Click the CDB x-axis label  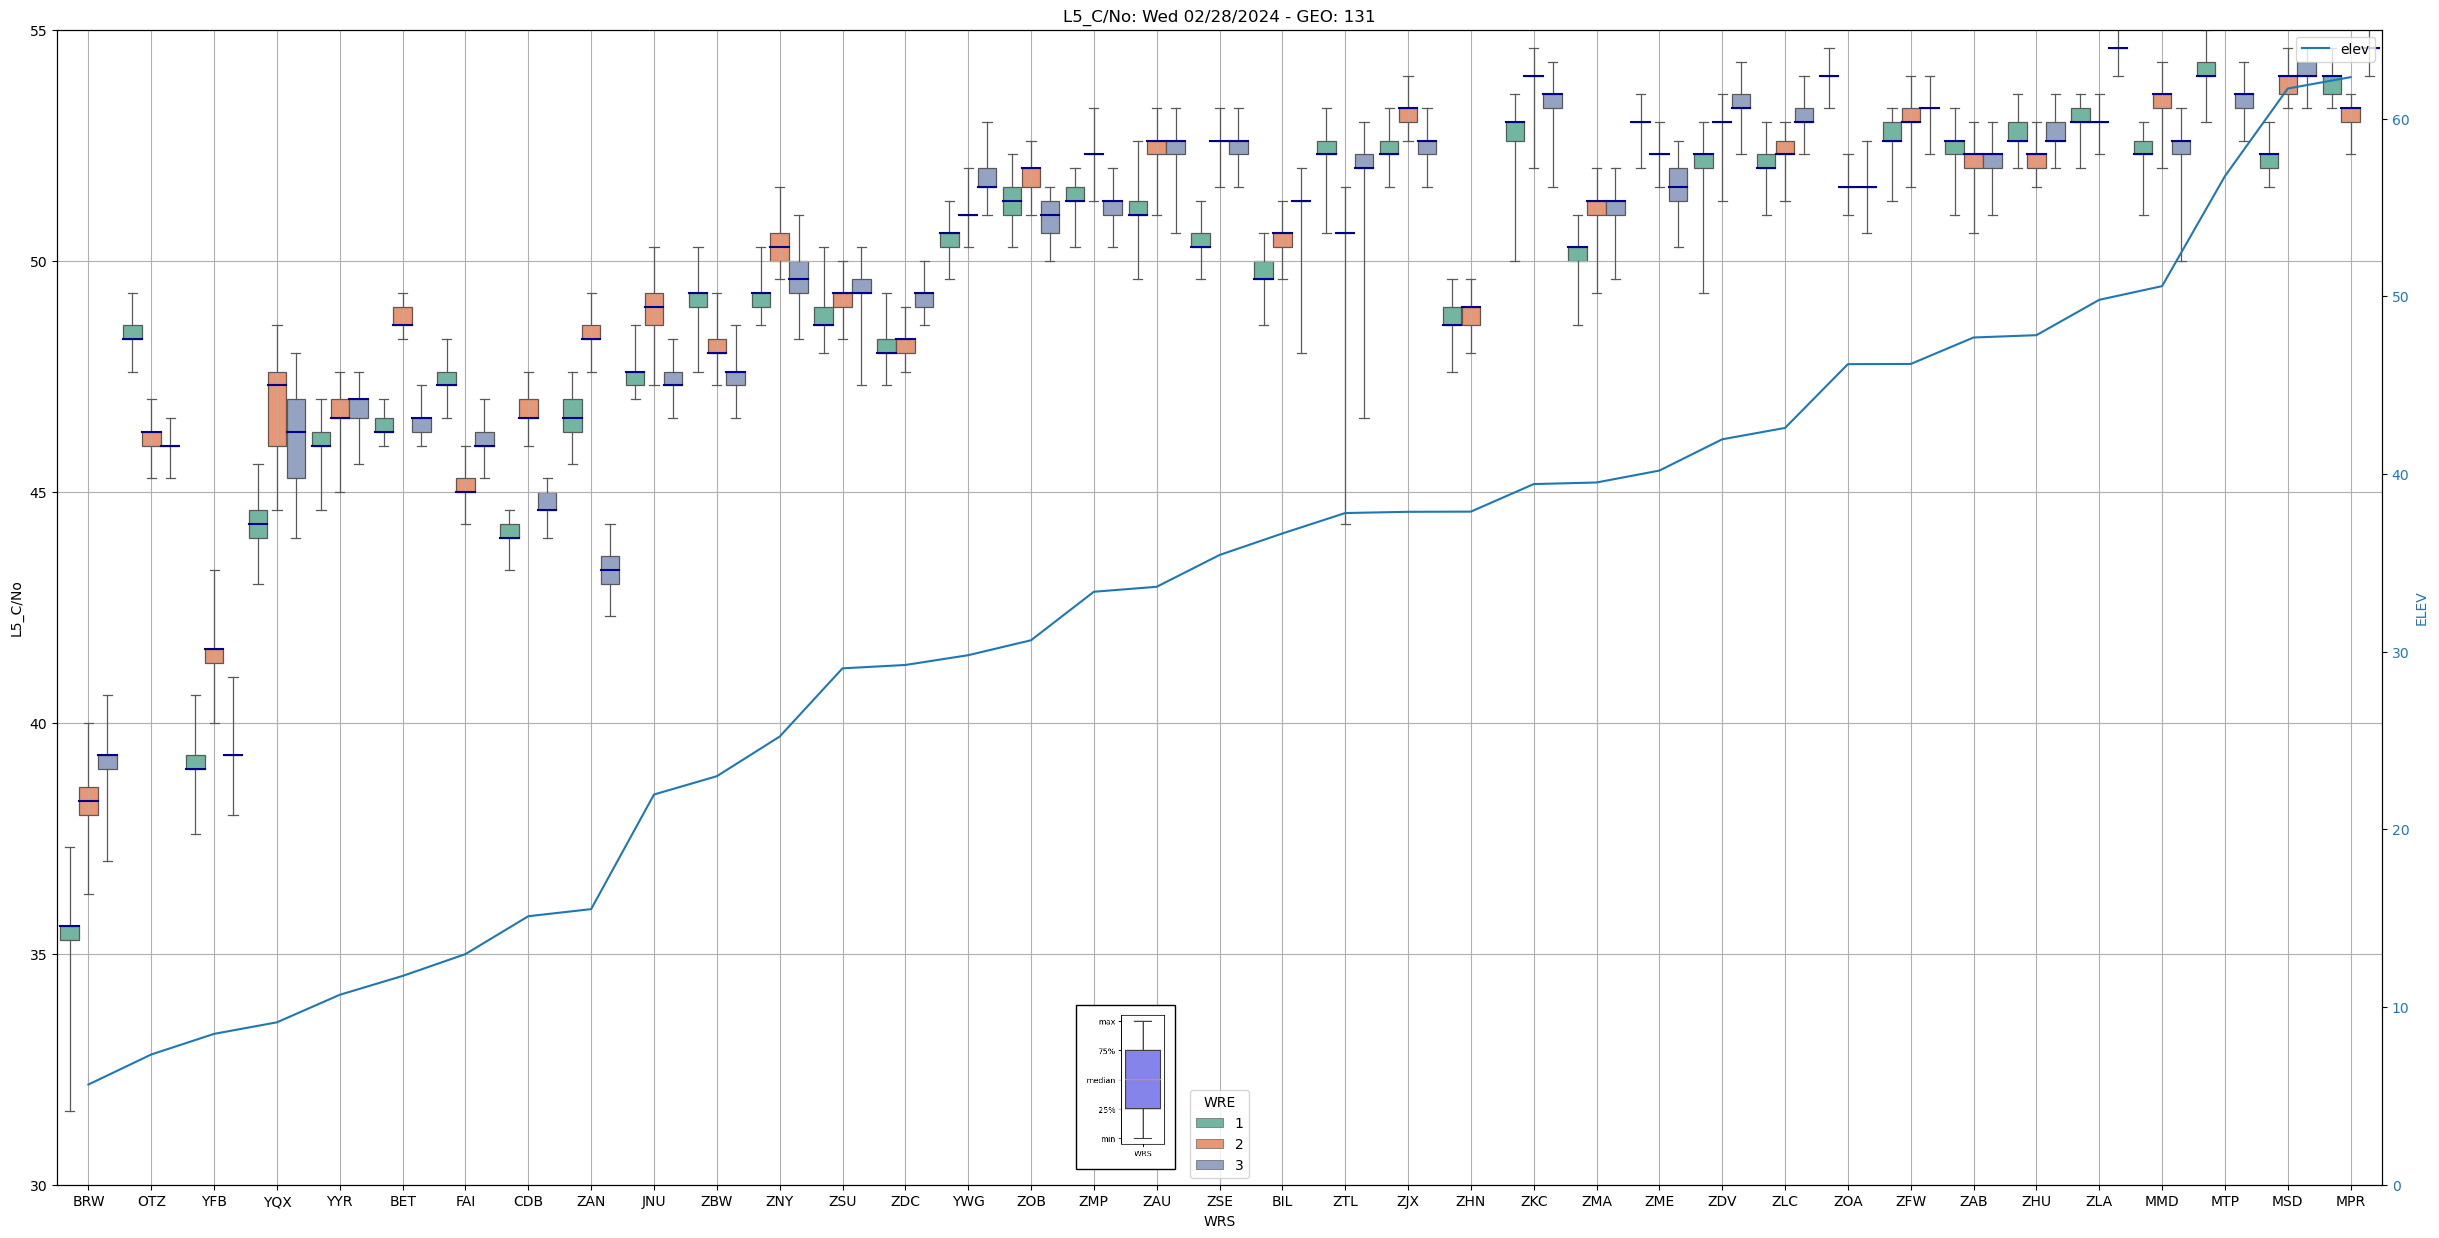tap(528, 1201)
